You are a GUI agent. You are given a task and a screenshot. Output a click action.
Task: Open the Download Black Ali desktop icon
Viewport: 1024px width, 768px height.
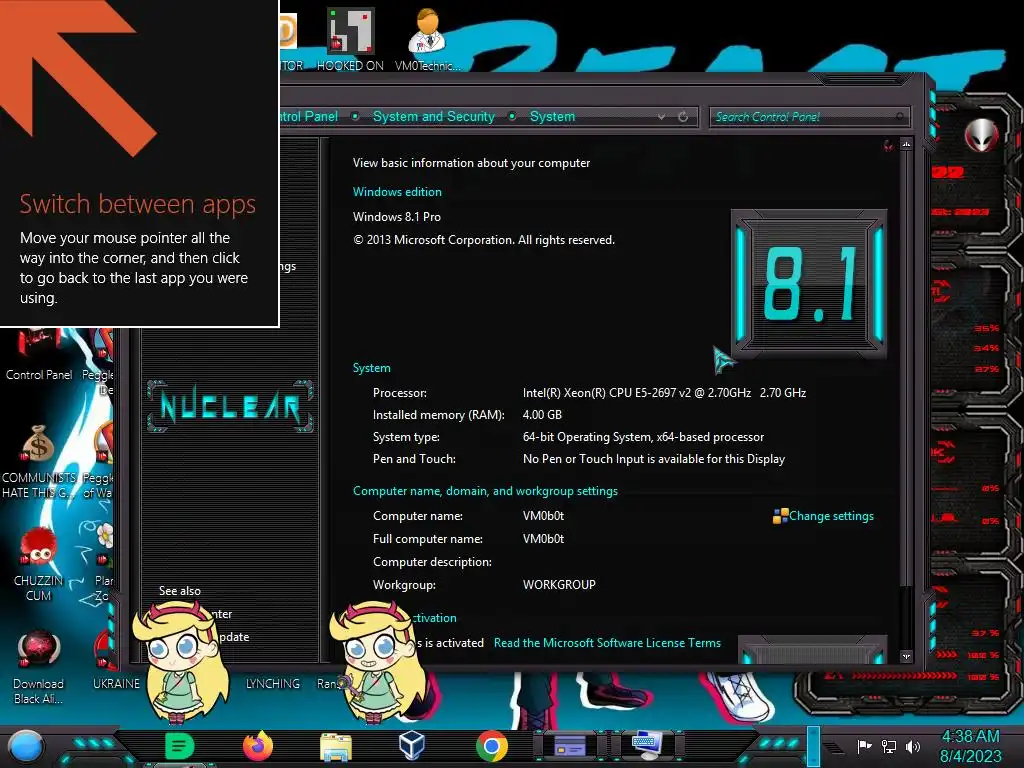[x=39, y=667]
